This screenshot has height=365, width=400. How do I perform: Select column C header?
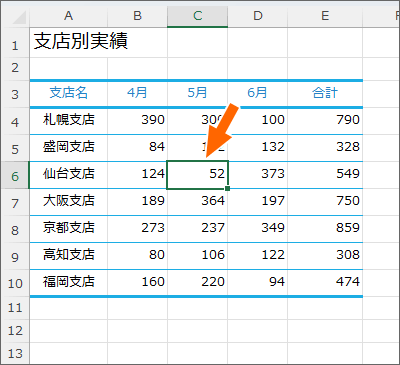tap(198, 16)
